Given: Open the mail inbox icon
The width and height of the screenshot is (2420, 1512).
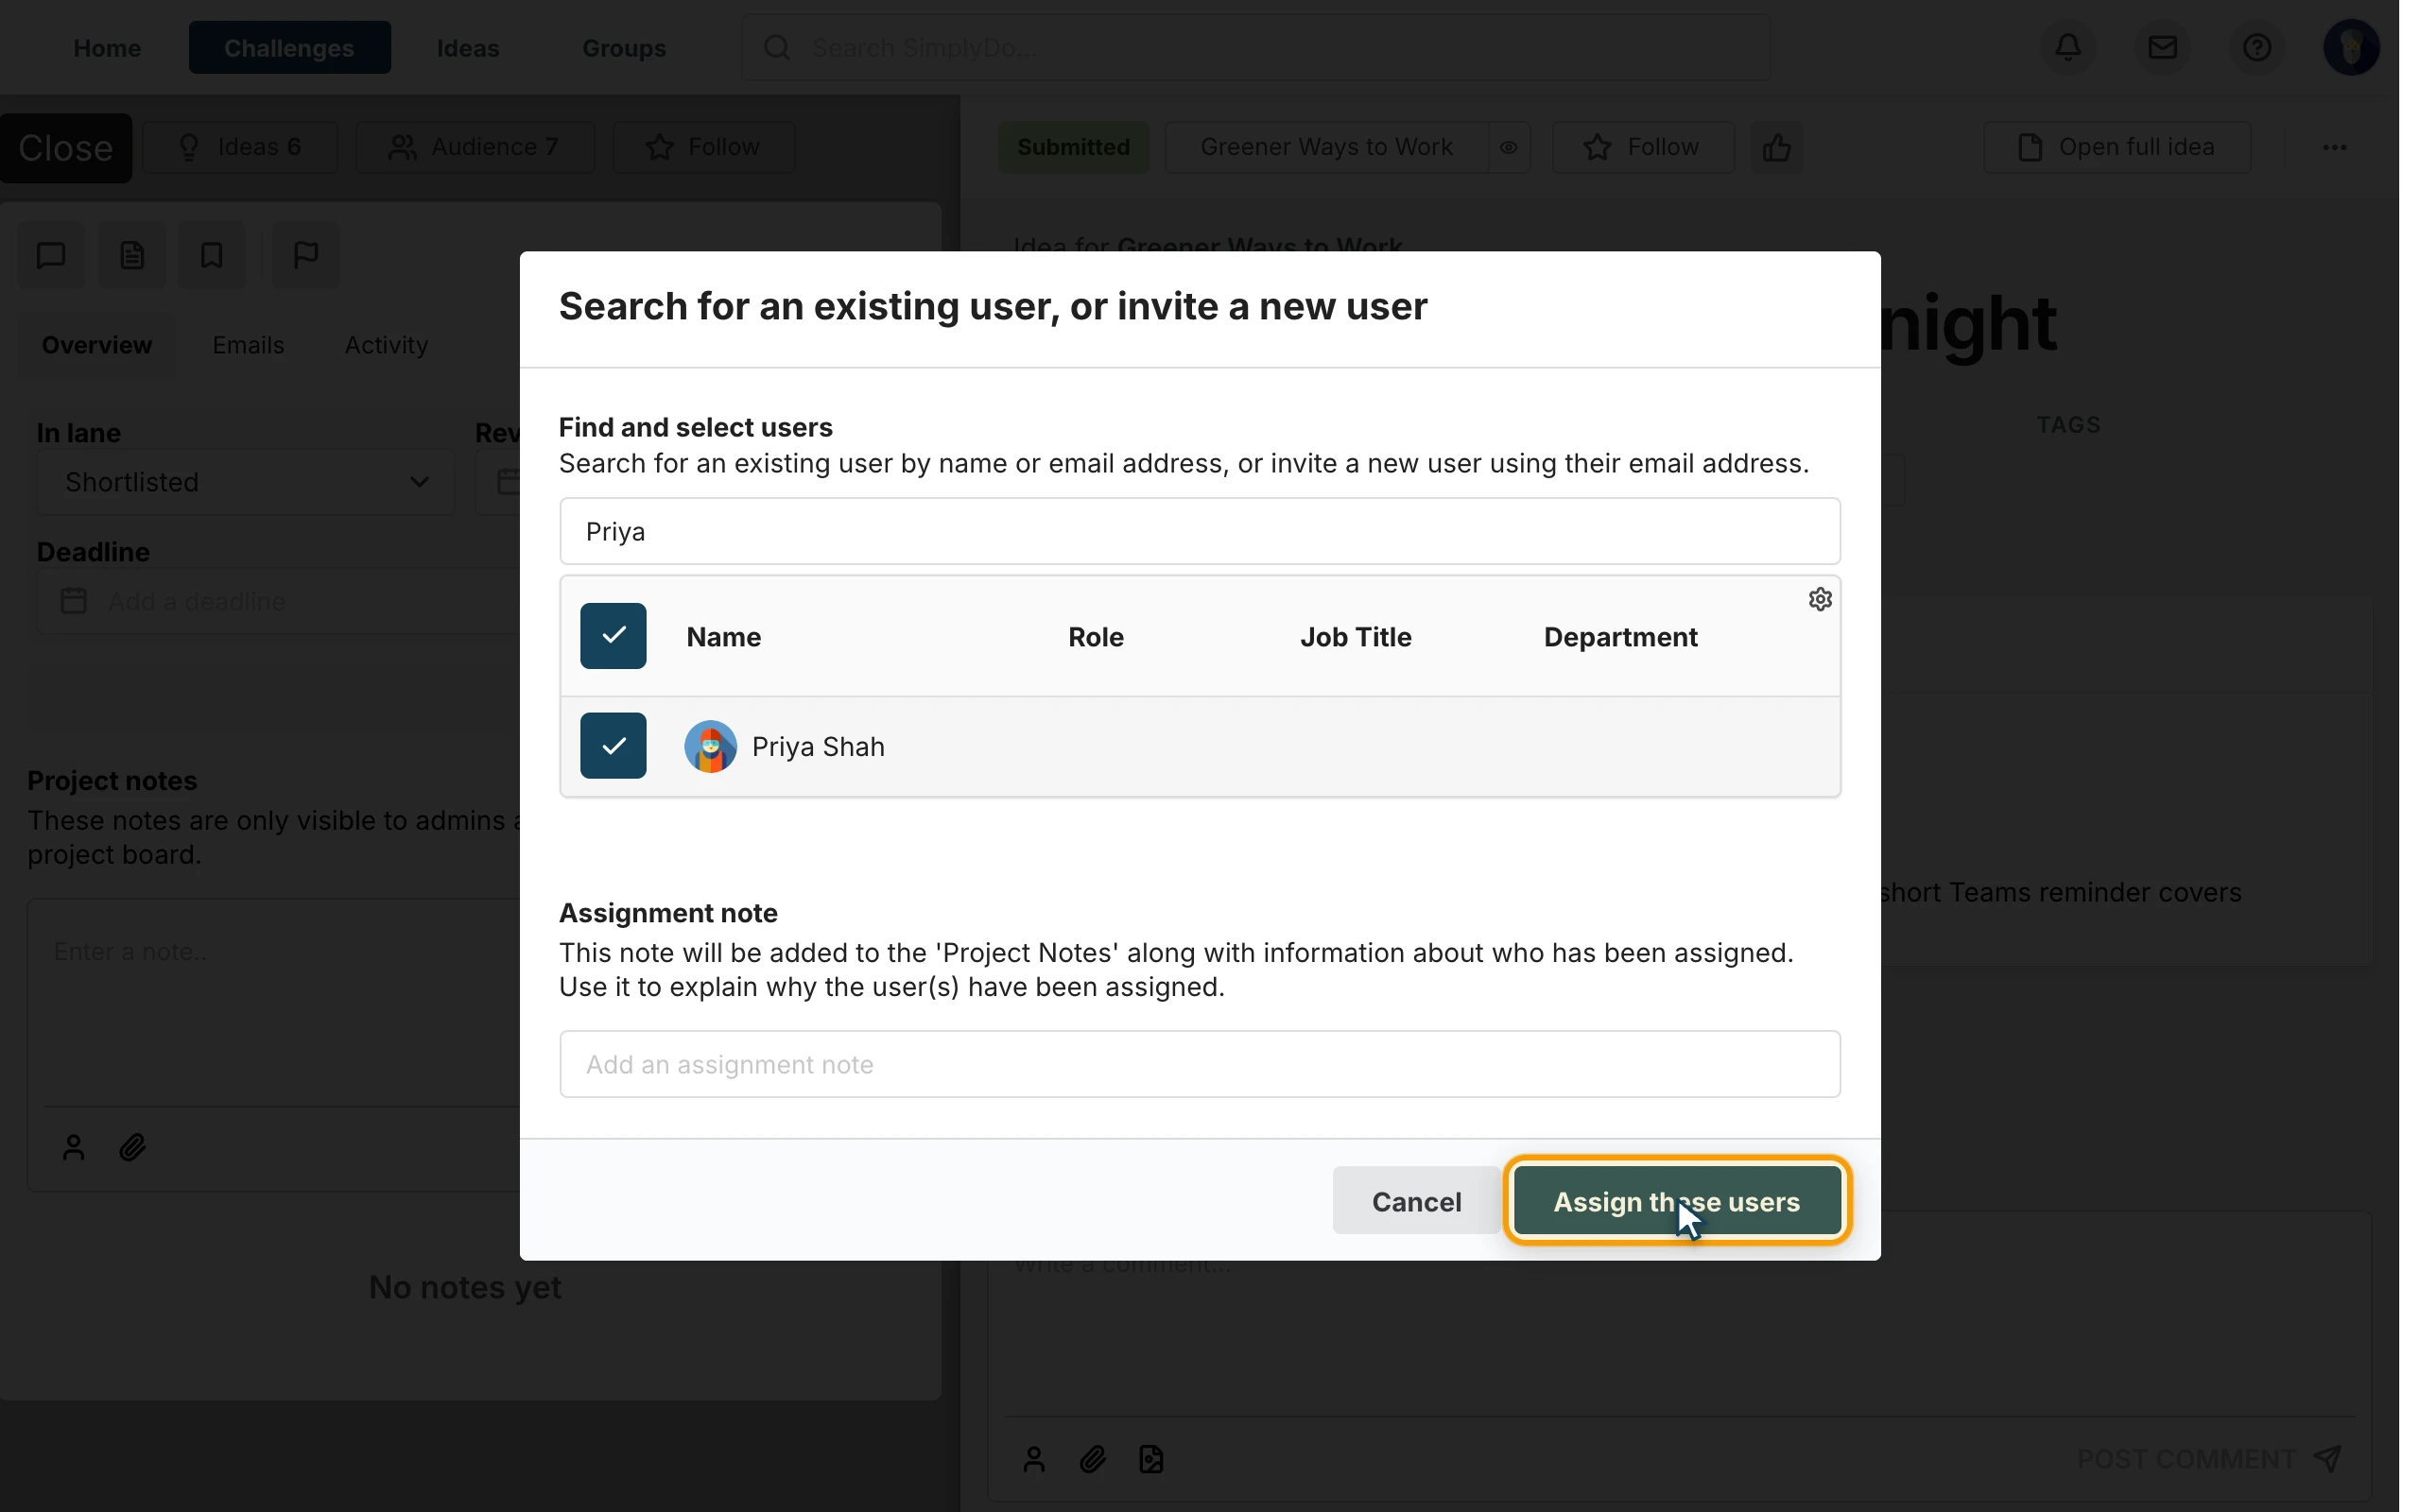Looking at the screenshot, I should (2162, 47).
